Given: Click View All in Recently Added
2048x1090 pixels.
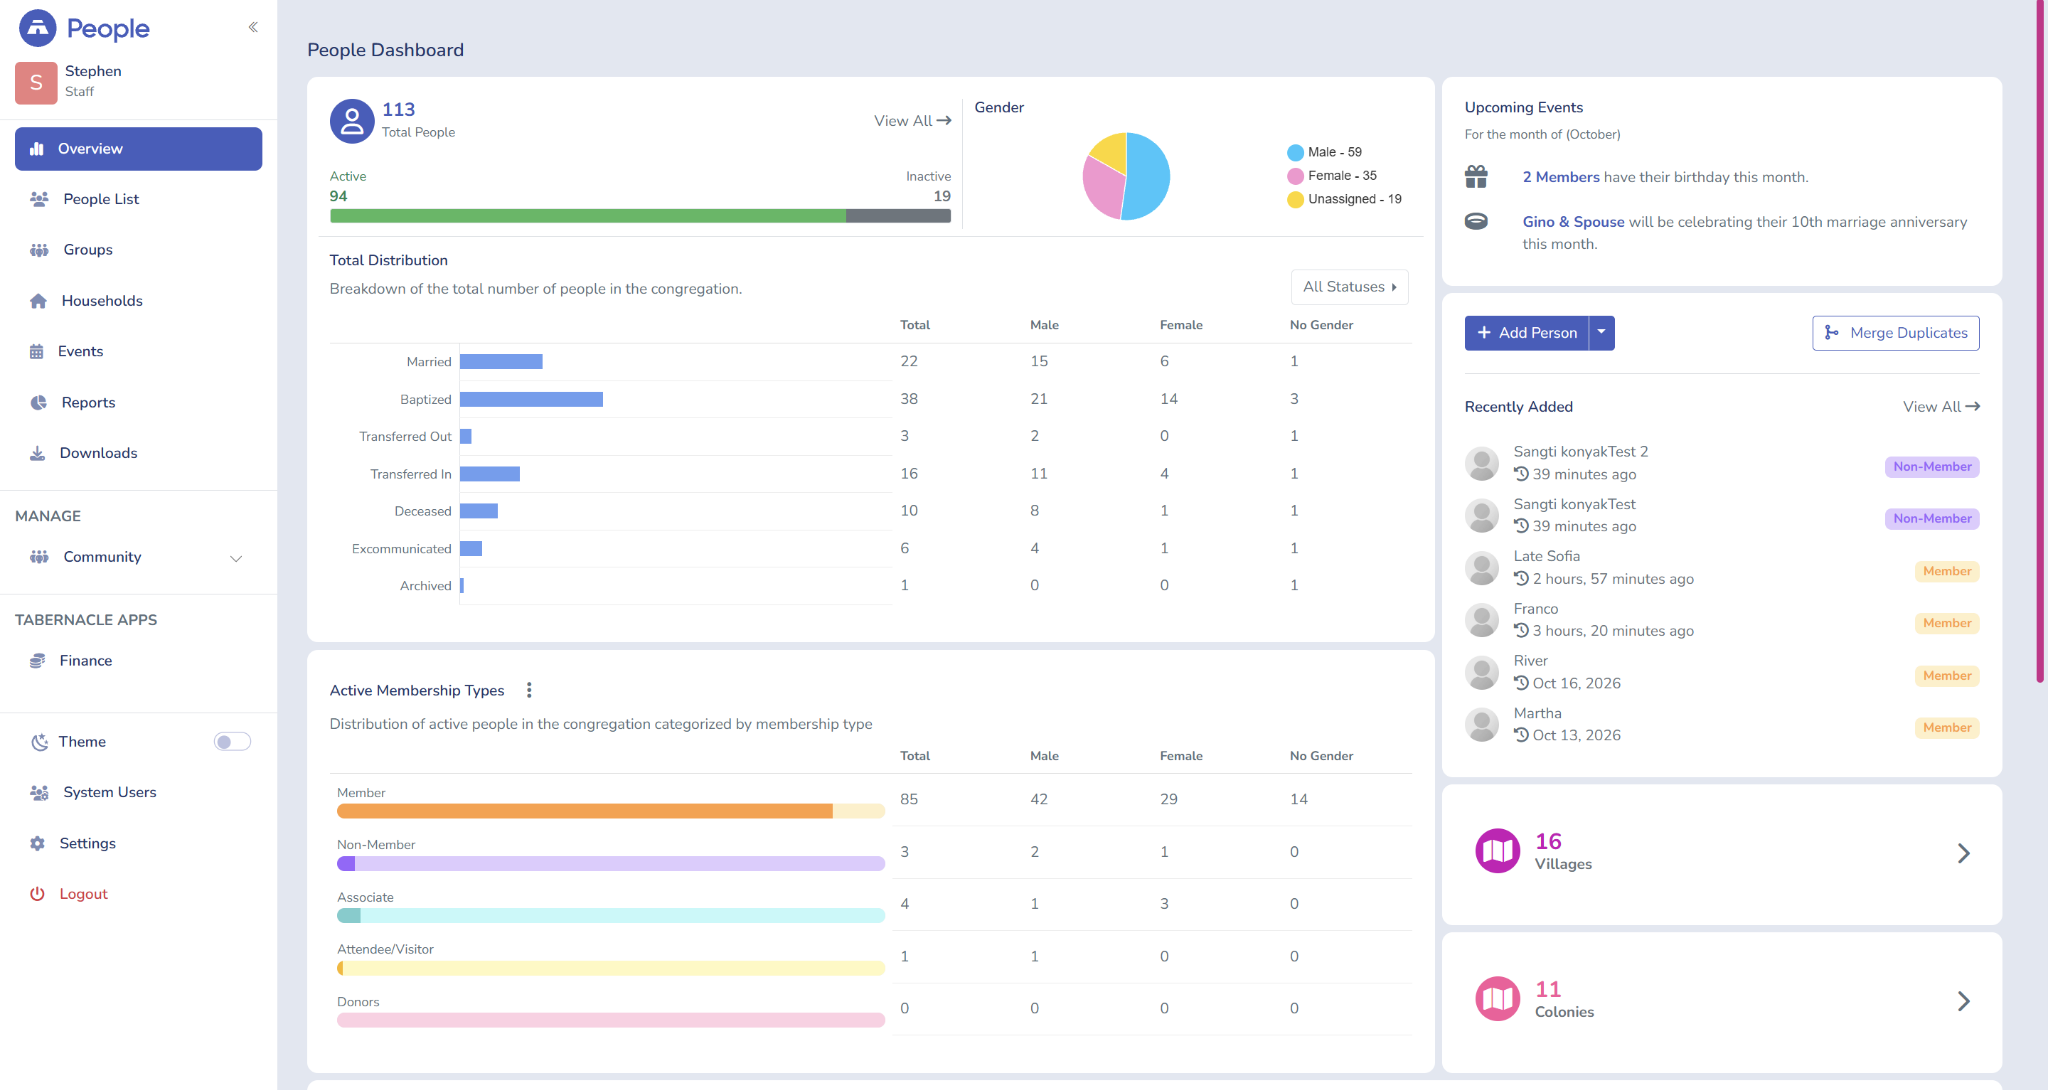Looking at the screenshot, I should click(x=1941, y=406).
